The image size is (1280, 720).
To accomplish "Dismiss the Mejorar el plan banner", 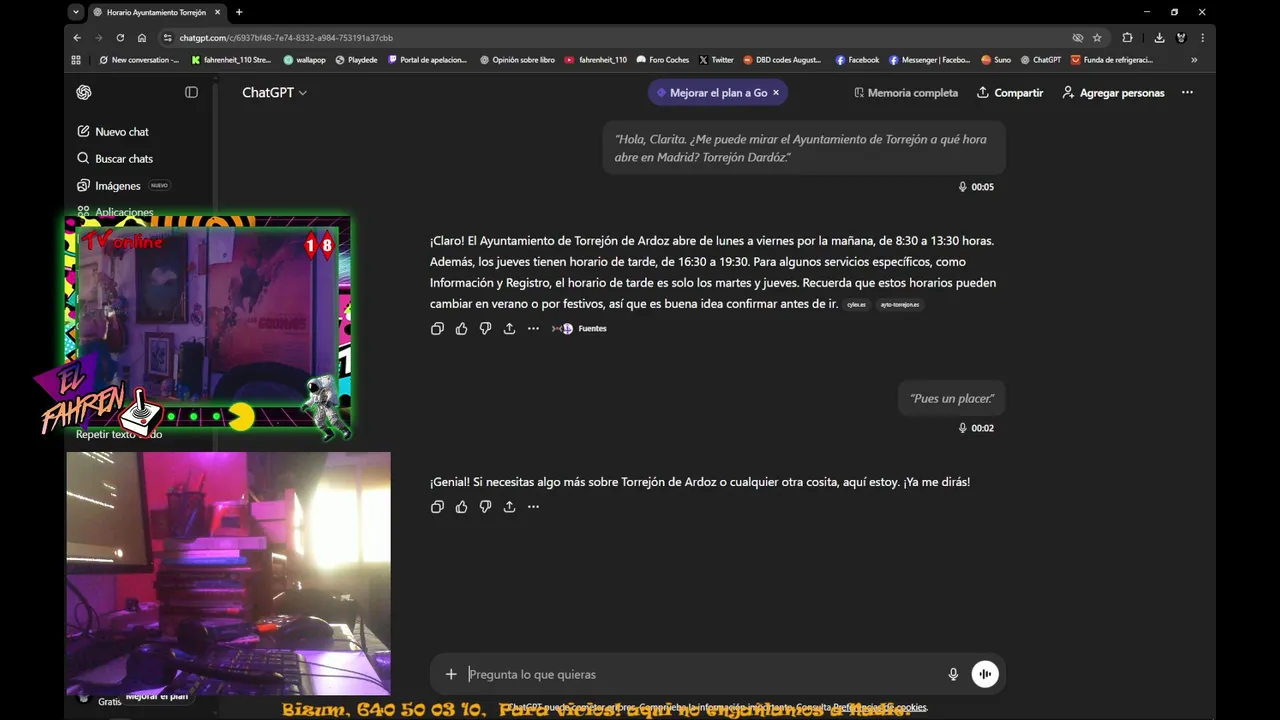I will 776,93.
